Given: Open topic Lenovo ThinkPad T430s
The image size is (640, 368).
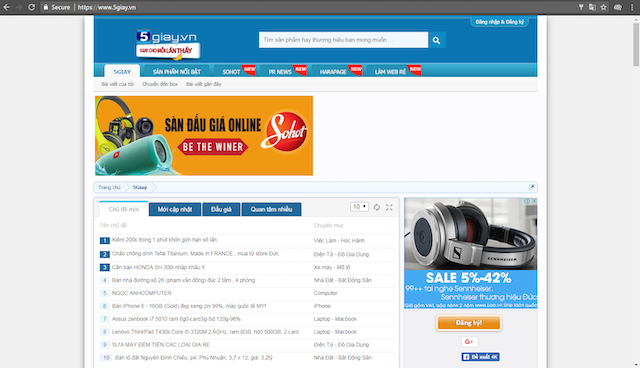Looking at the screenshot, I should [x=205, y=332].
